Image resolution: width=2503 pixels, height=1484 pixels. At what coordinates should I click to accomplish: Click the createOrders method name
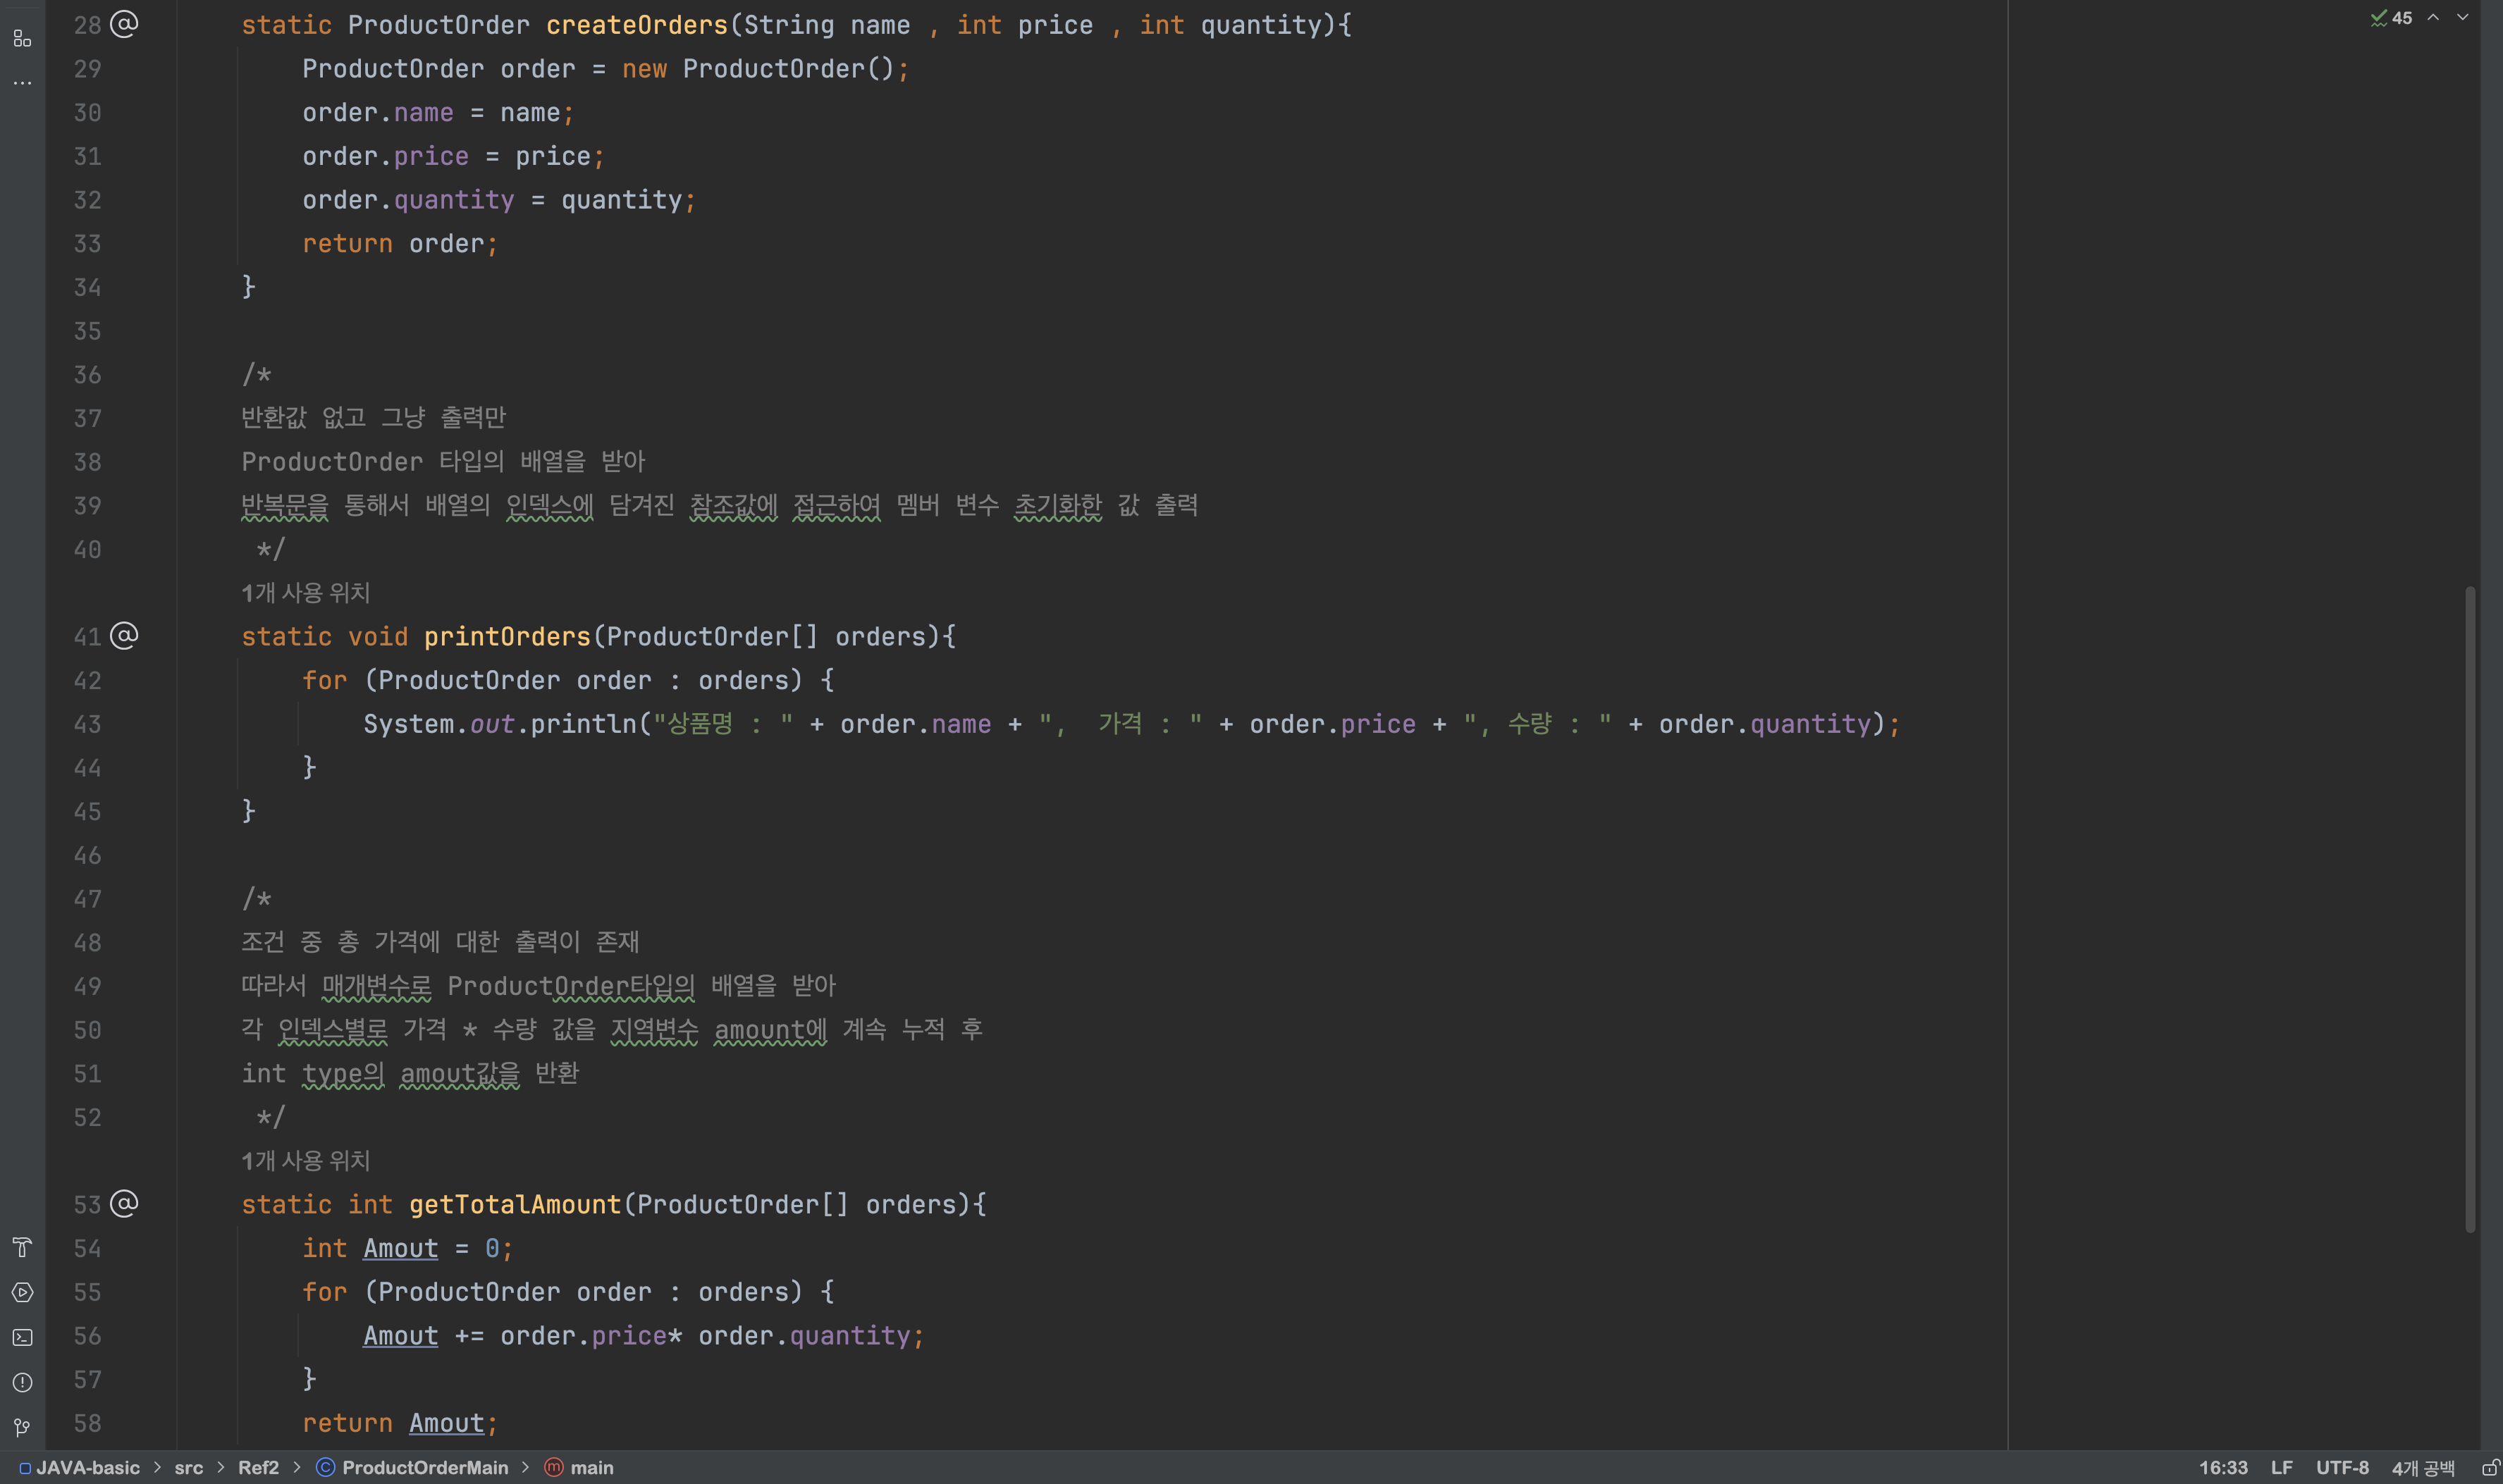(x=637, y=25)
